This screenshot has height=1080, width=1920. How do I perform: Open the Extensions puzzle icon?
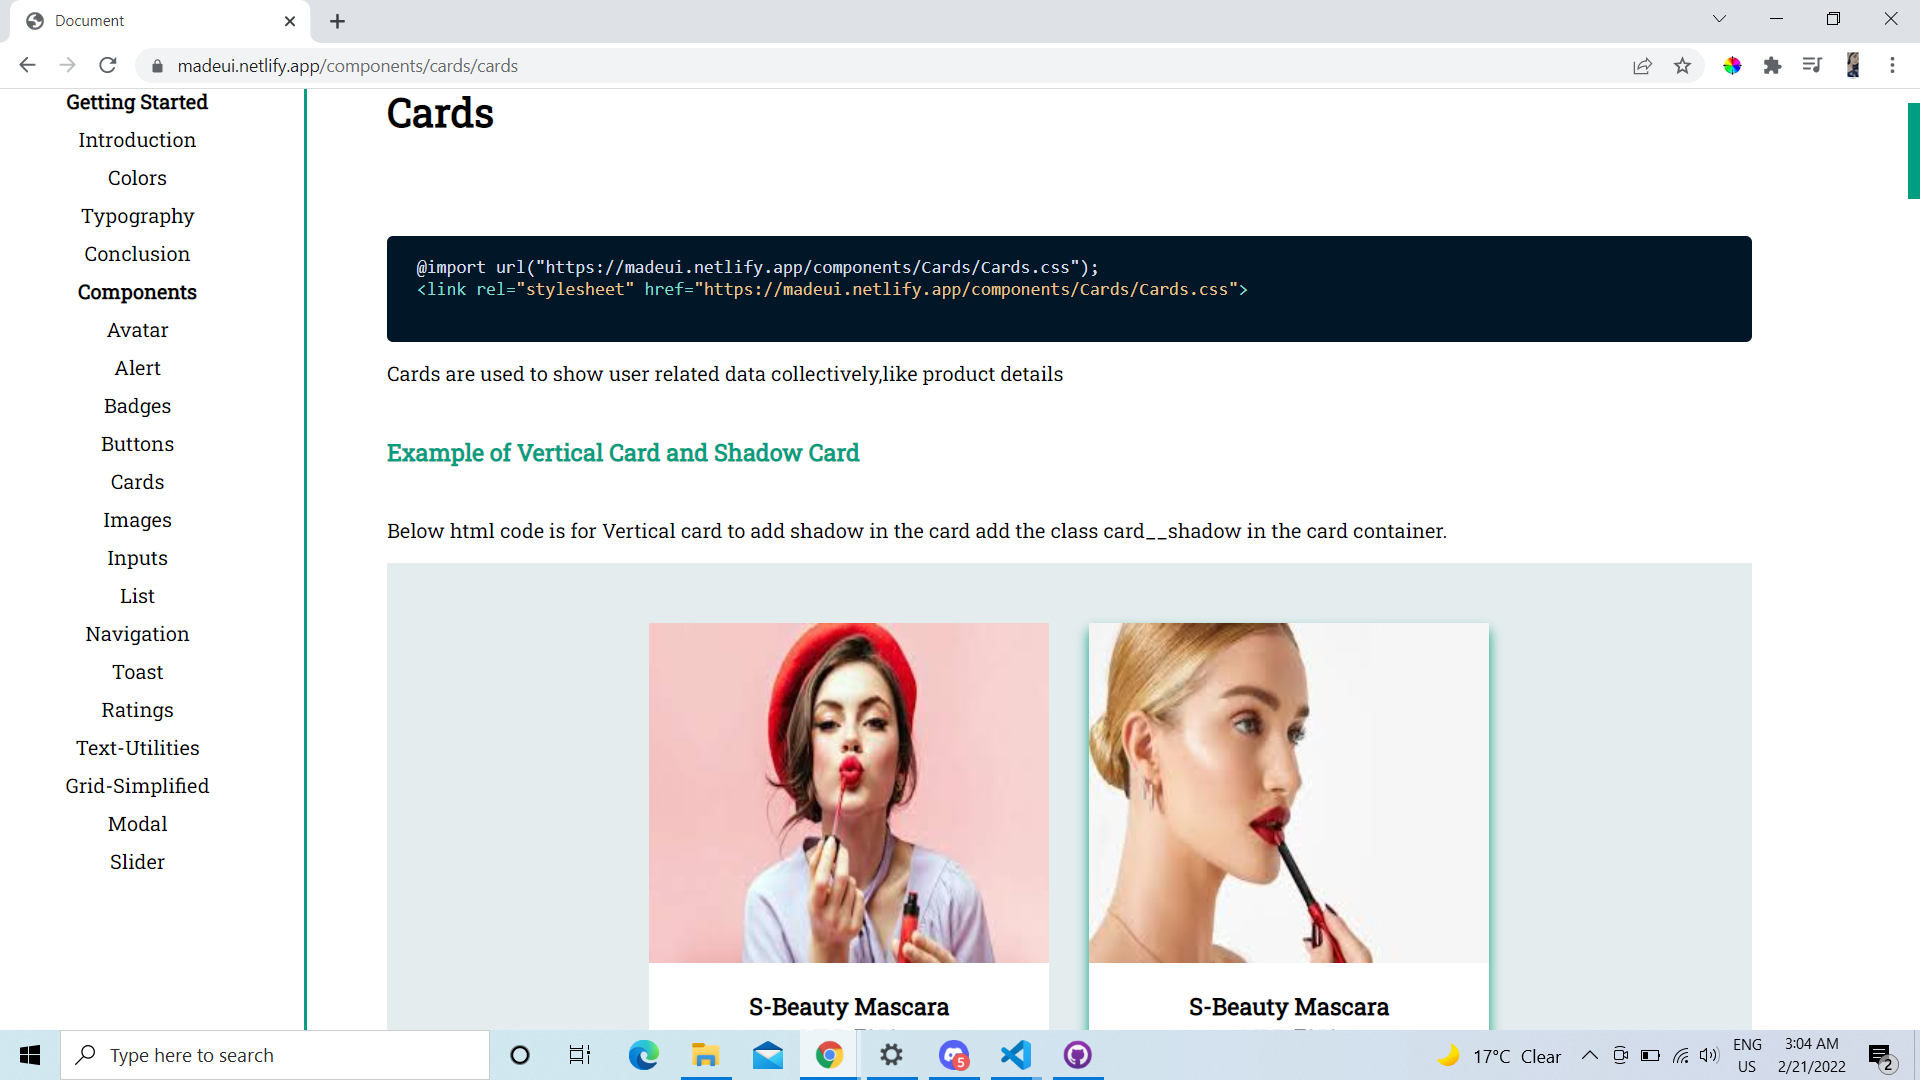(x=1772, y=66)
